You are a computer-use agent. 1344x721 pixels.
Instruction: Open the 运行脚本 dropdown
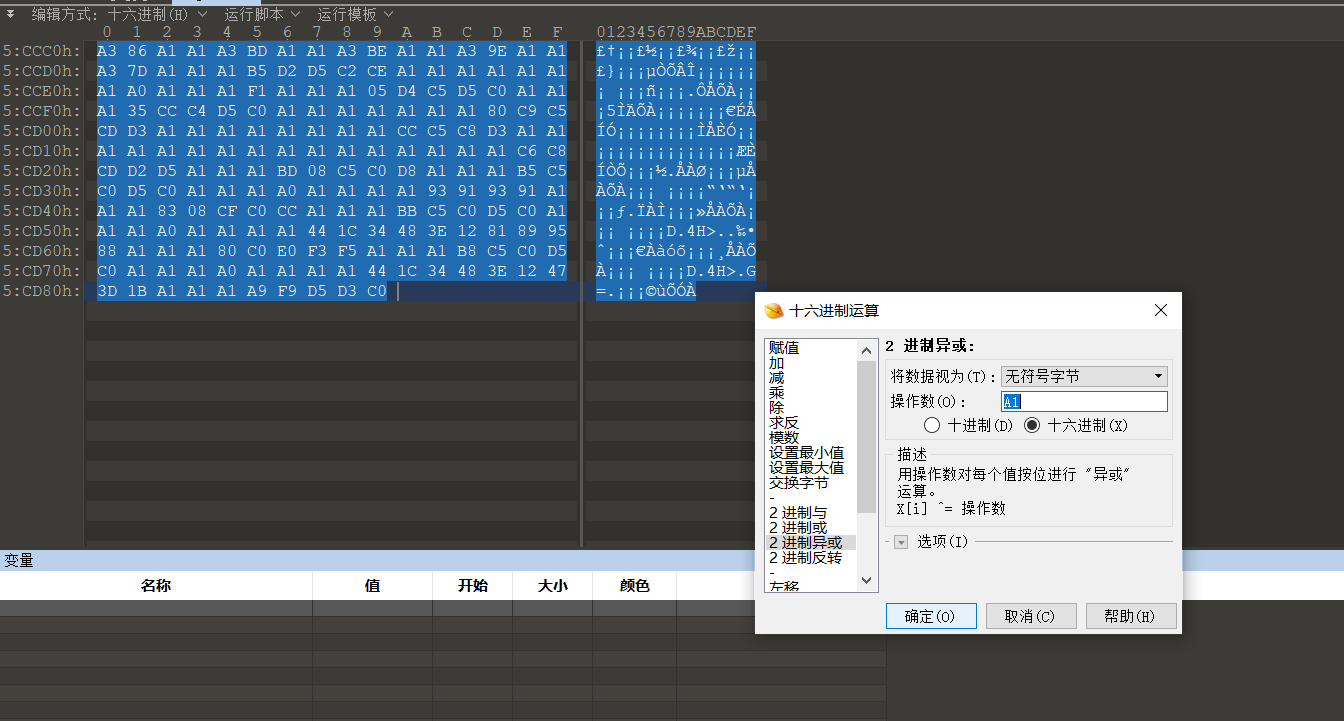[261, 14]
